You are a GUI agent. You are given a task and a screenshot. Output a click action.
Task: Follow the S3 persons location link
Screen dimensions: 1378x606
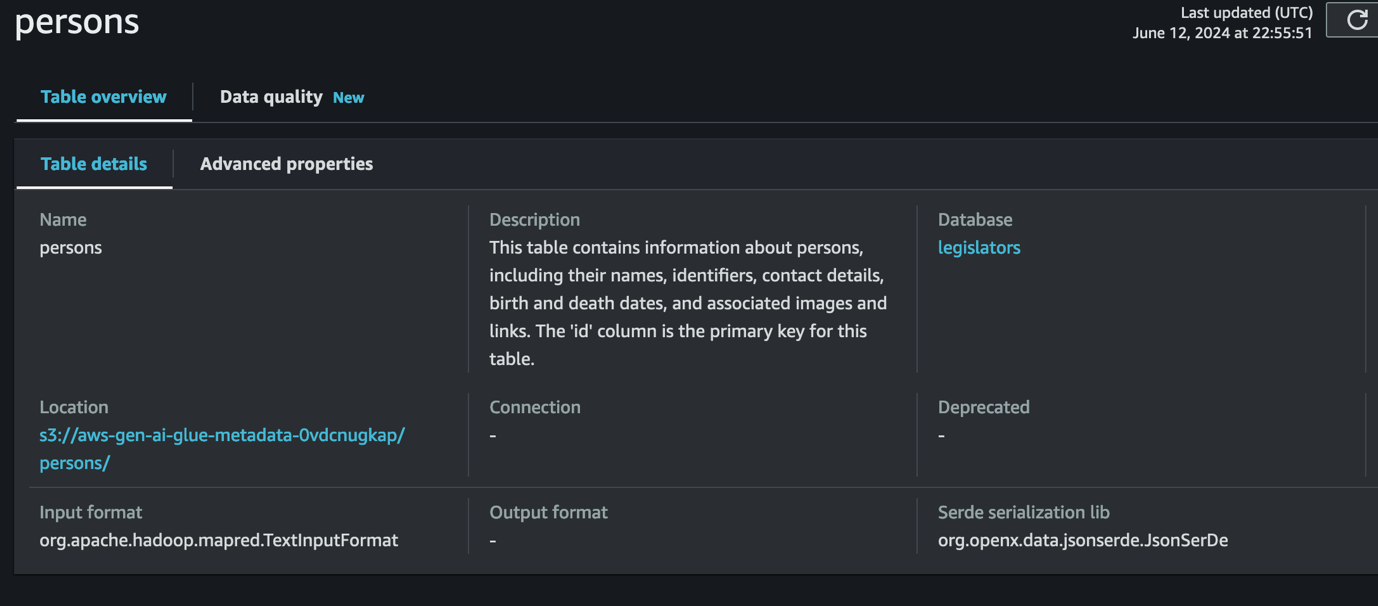pyautogui.click(x=221, y=436)
